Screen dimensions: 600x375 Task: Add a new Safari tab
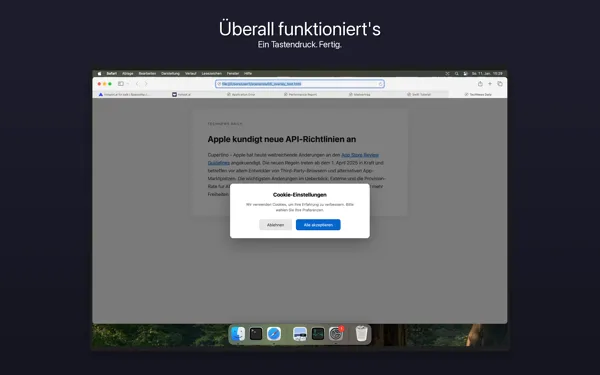pos(490,84)
